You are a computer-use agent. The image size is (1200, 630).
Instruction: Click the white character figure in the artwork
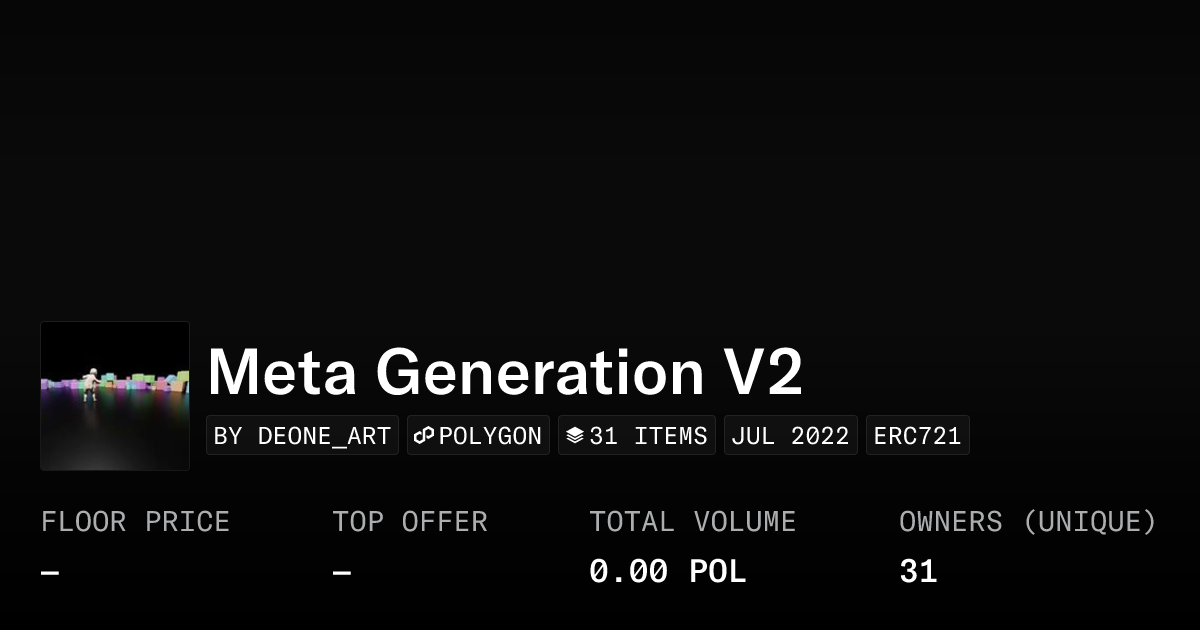(x=92, y=384)
